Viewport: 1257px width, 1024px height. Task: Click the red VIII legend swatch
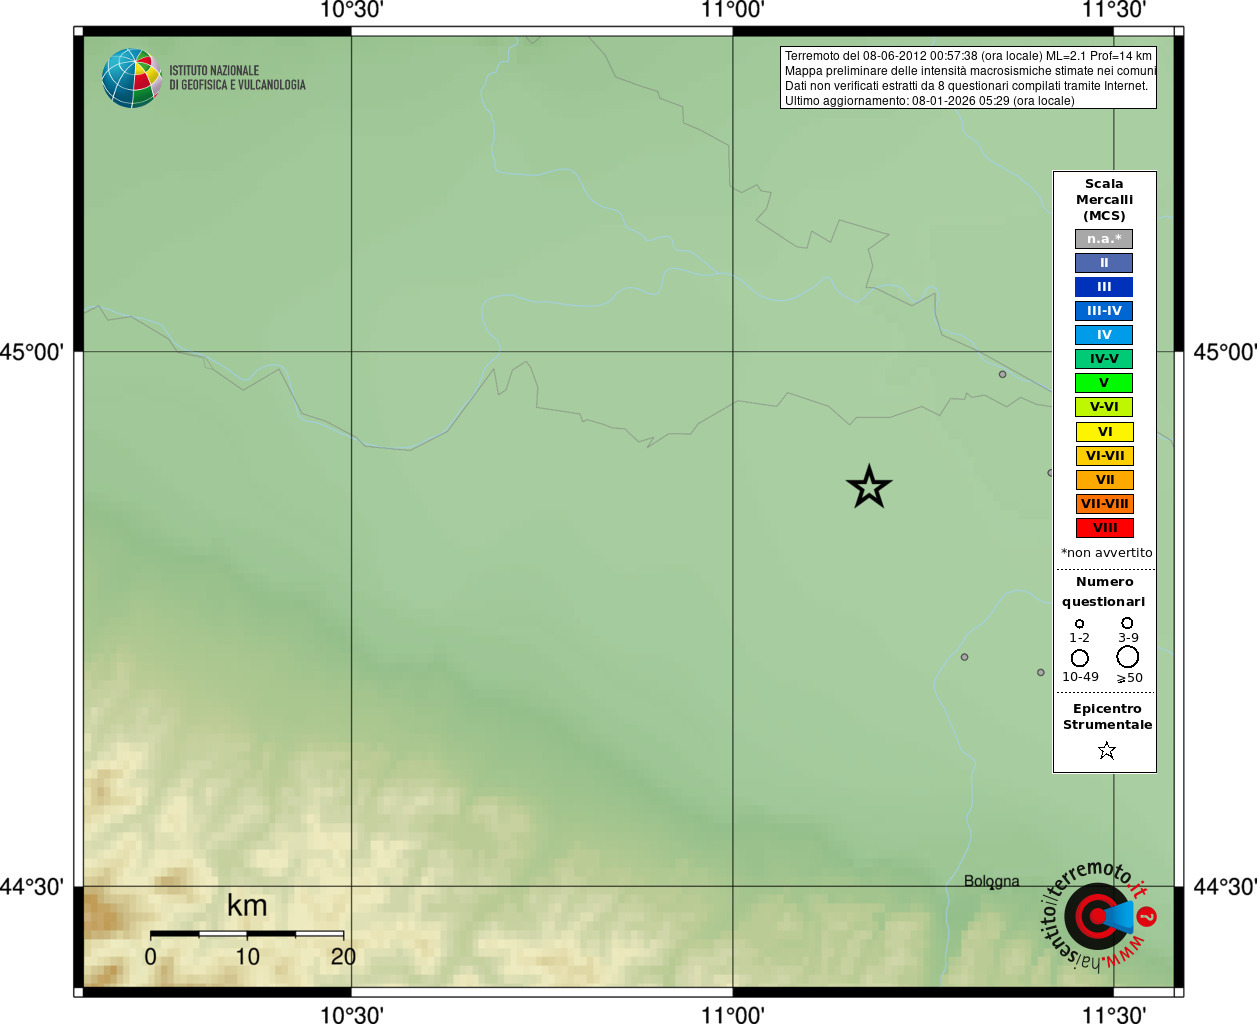pos(1104,528)
